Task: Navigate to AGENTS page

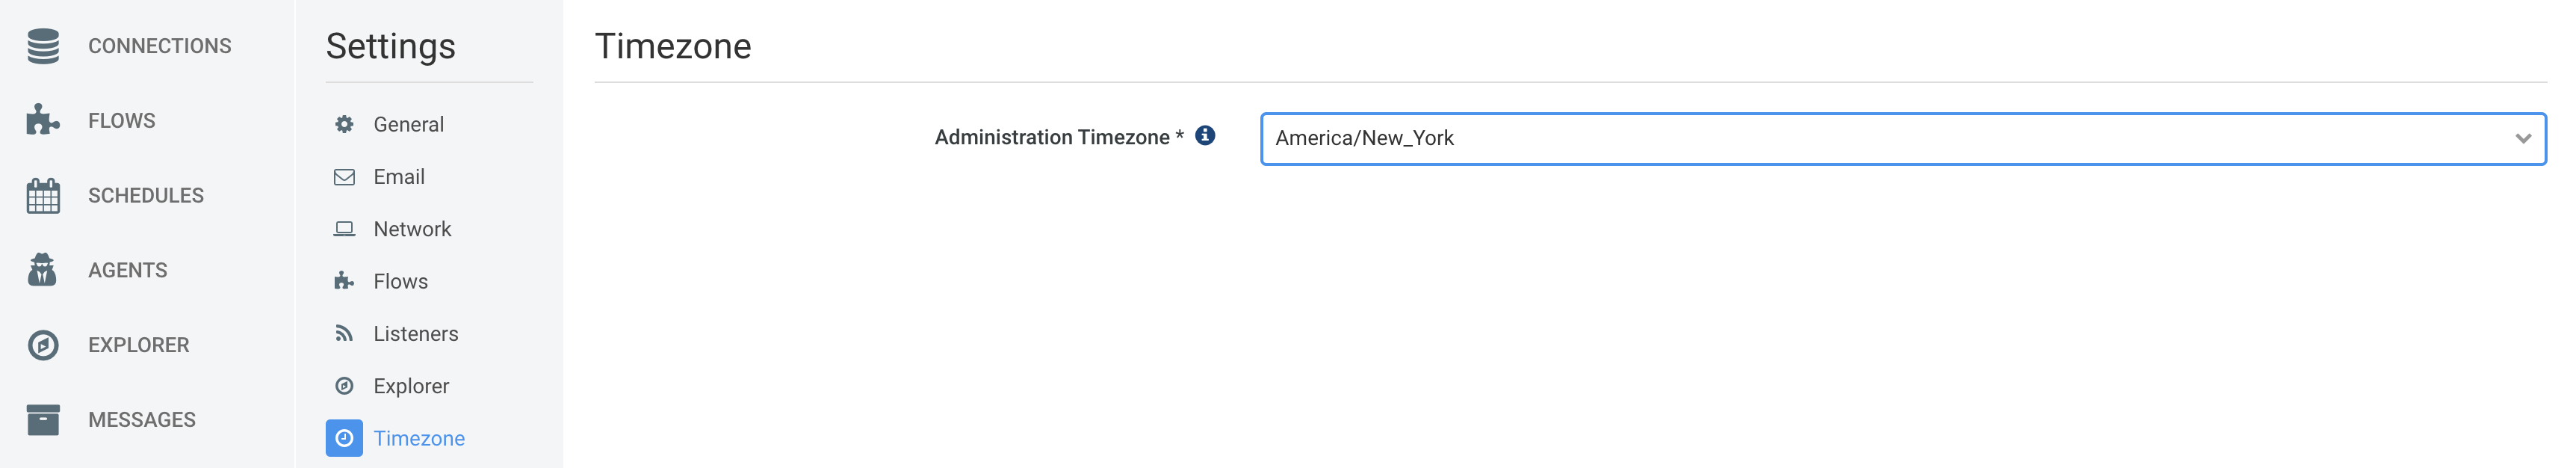Action: pyautogui.click(x=128, y=270)
